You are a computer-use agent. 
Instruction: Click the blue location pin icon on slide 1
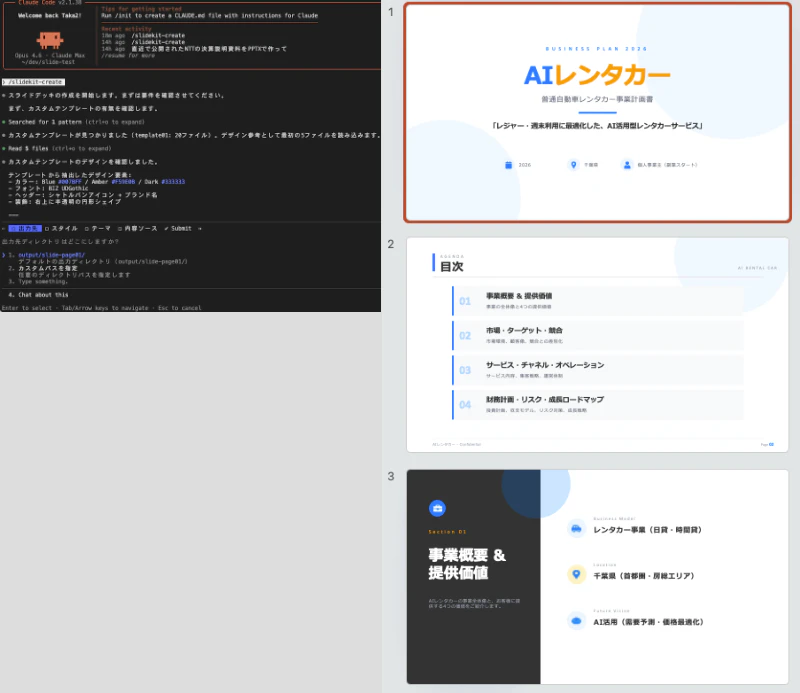(x=573, y=165)
